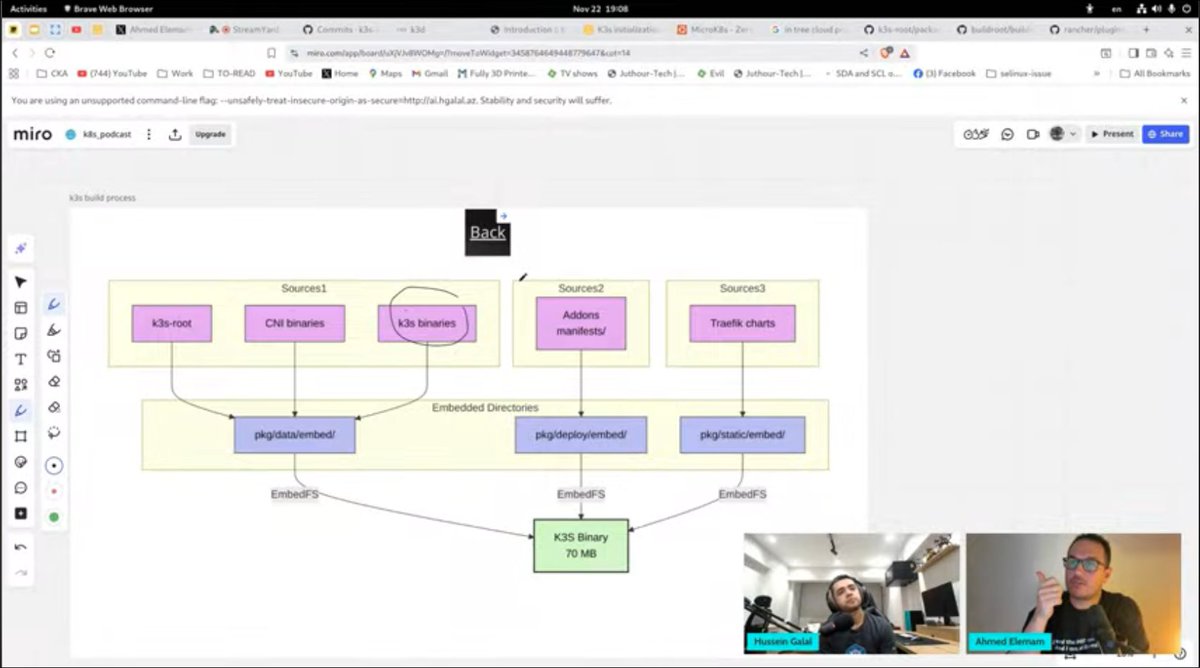This screenshot has width=1200, height=668.
Task: Go back in browser history
Action: pos(14,53)
